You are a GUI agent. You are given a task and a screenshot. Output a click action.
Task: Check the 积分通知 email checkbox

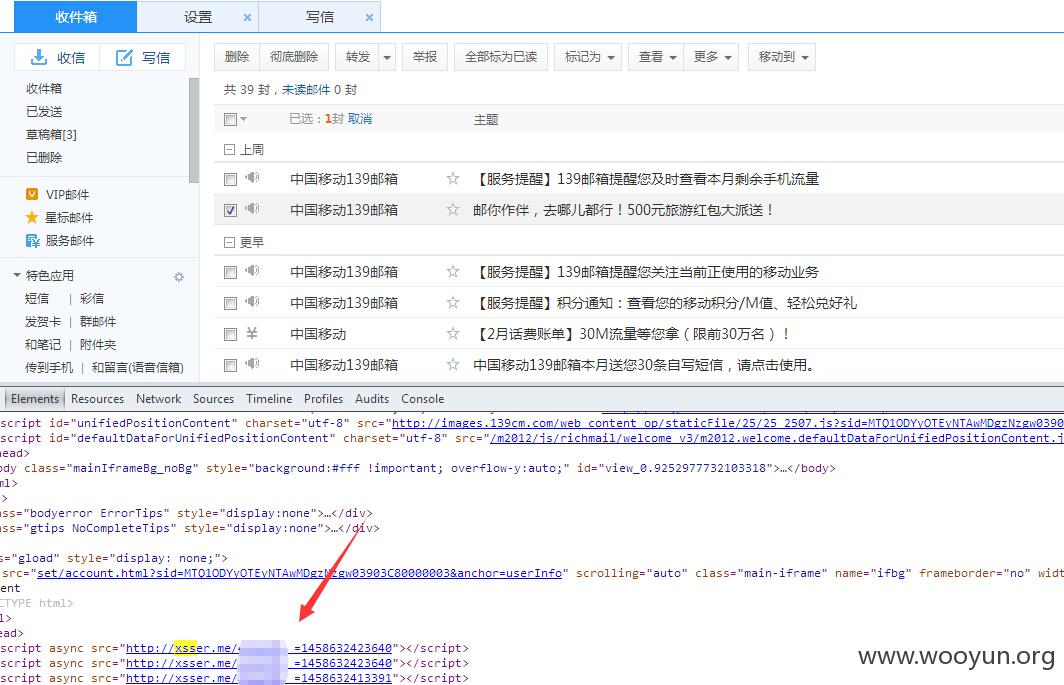click(230, 303)
